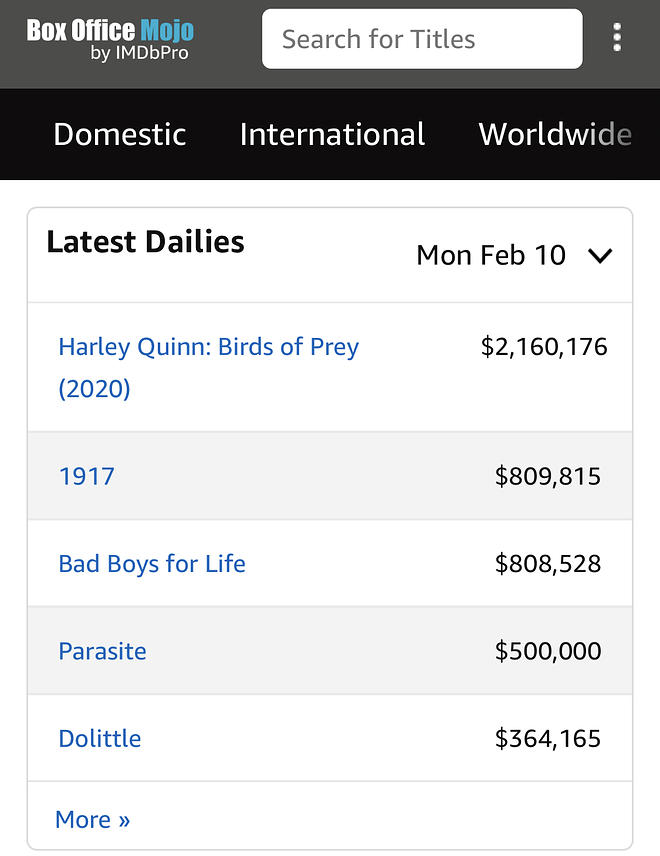The image size is (660, 856).
Task: Open the 1917 movie link
Action: click(x=87, y=476)
